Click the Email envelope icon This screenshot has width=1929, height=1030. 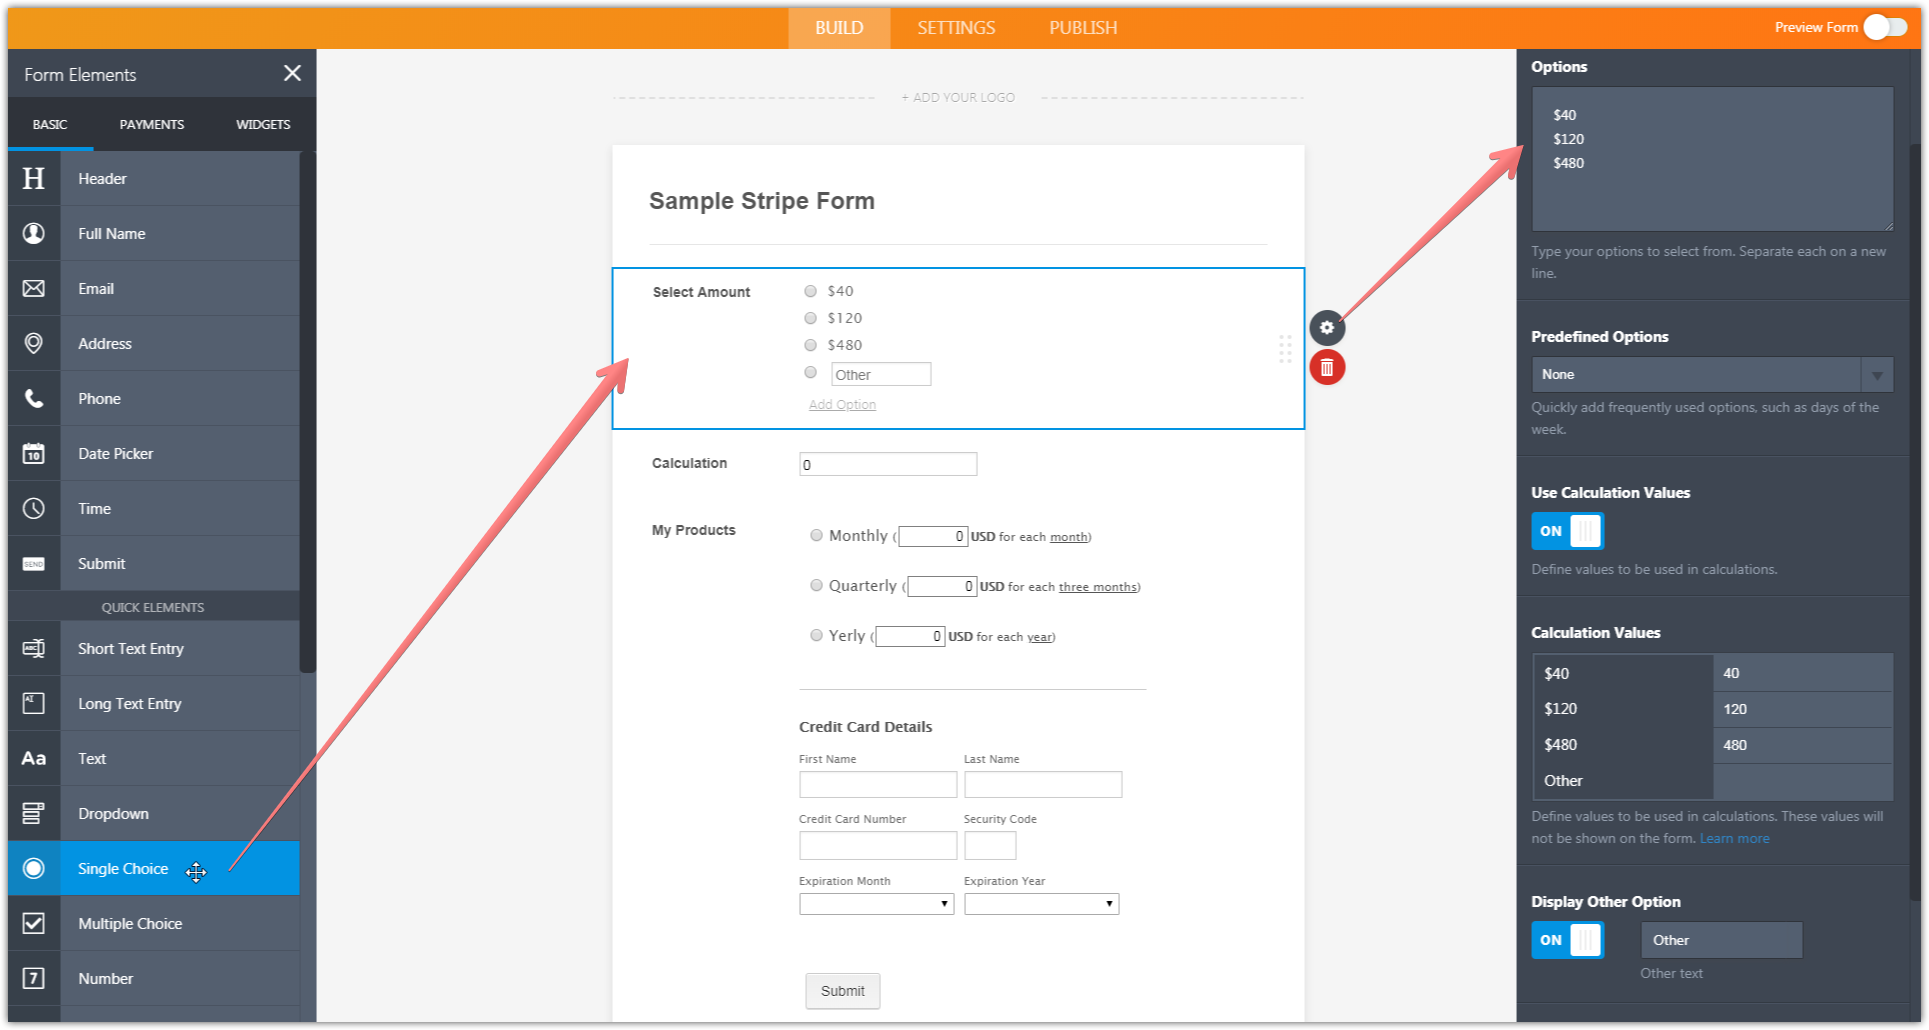point(34,288)
